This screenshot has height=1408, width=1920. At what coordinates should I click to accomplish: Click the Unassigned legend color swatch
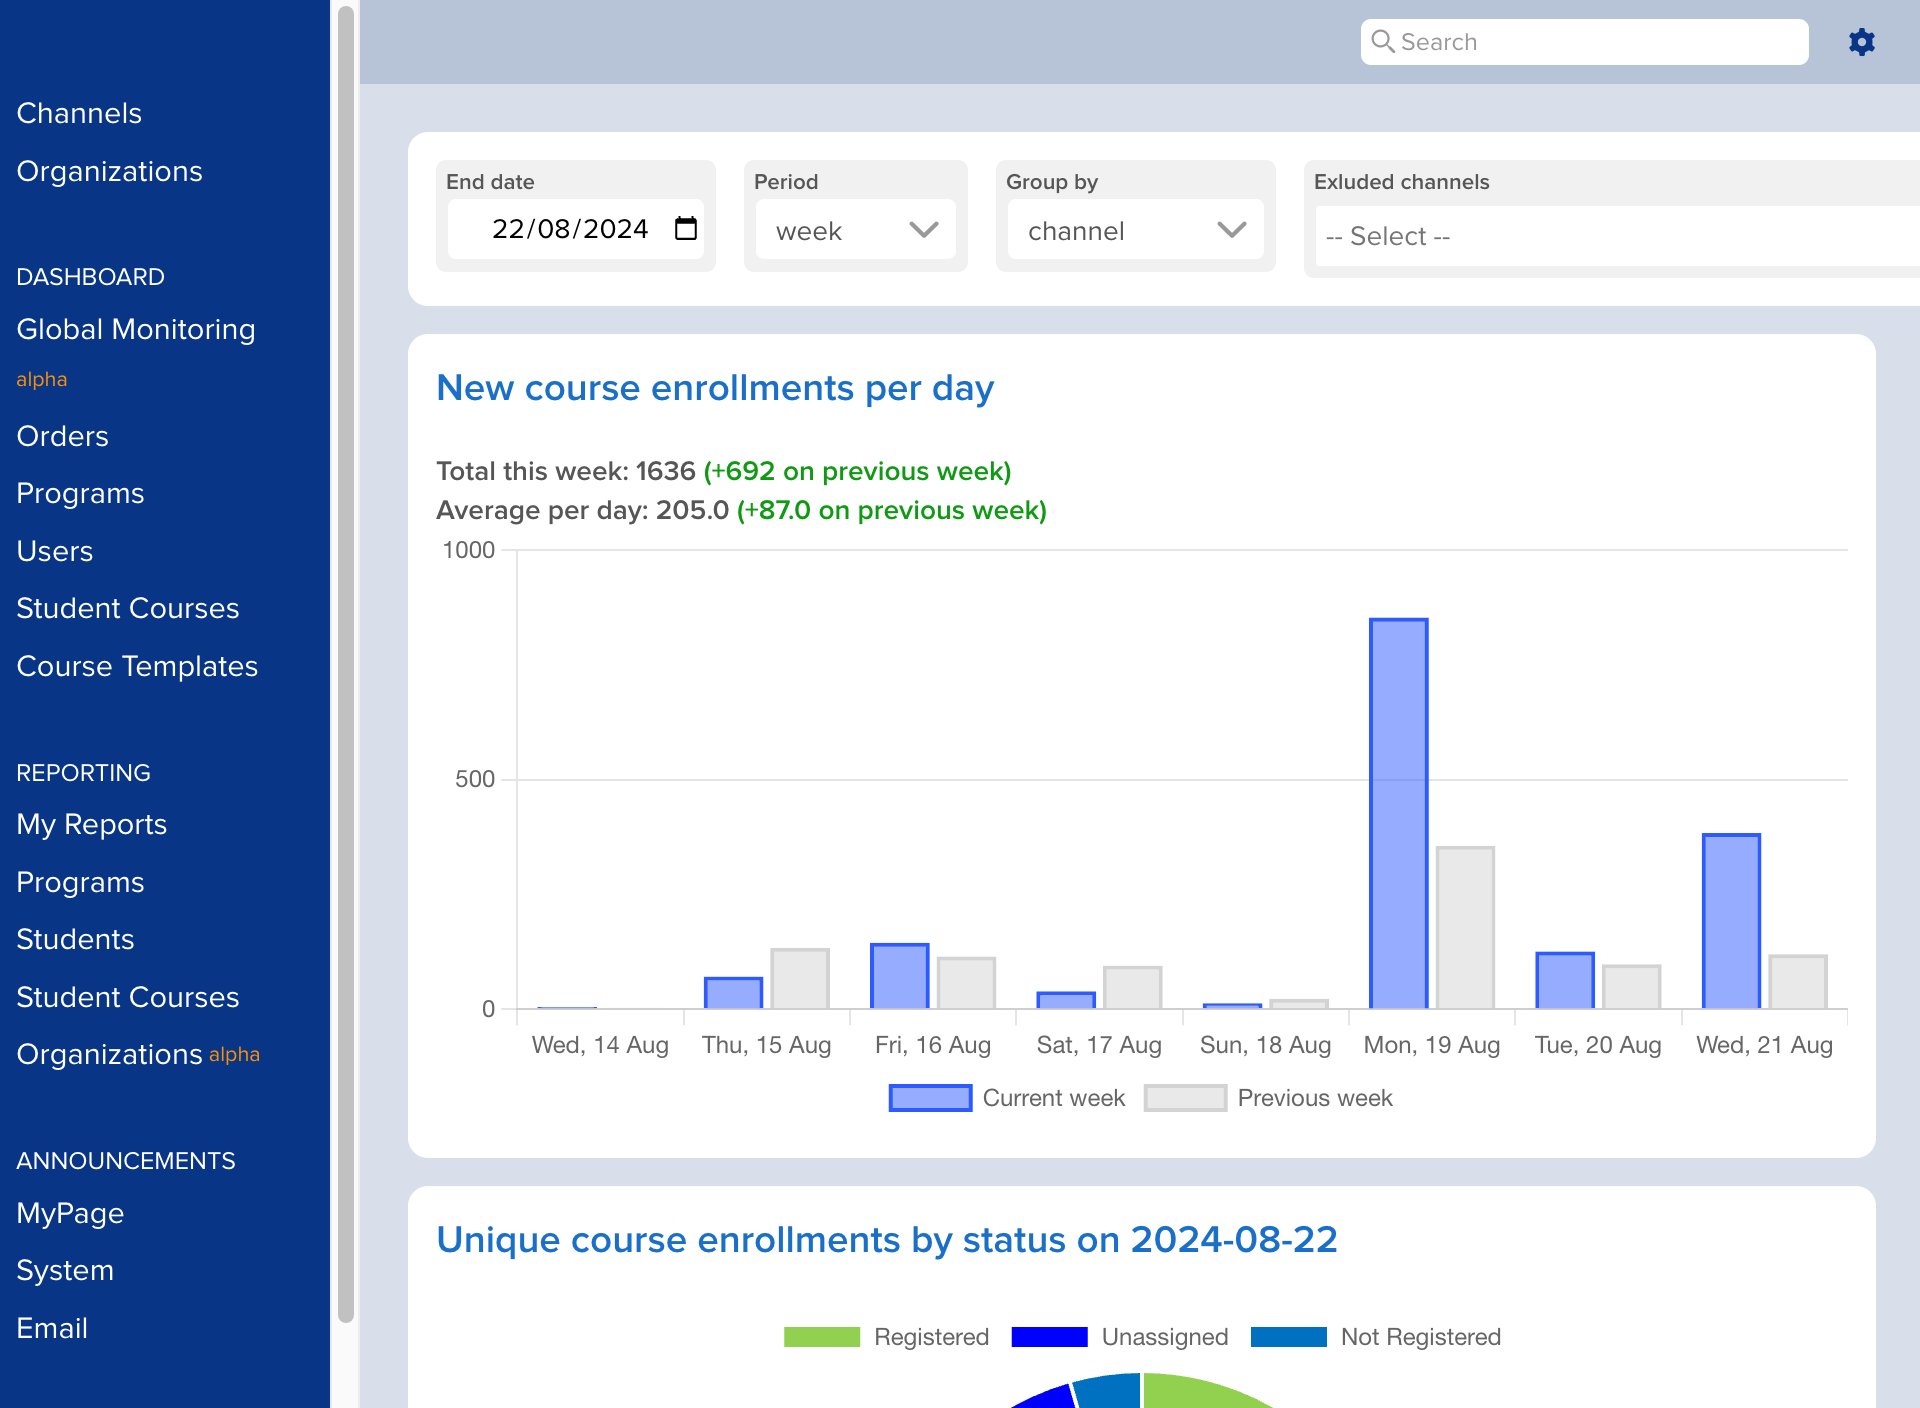1049,1337
